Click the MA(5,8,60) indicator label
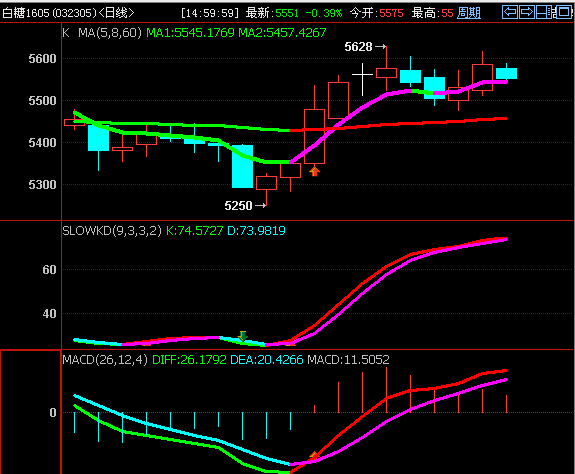The width and height of the screenshot is (575, 474). coord(110,33)
